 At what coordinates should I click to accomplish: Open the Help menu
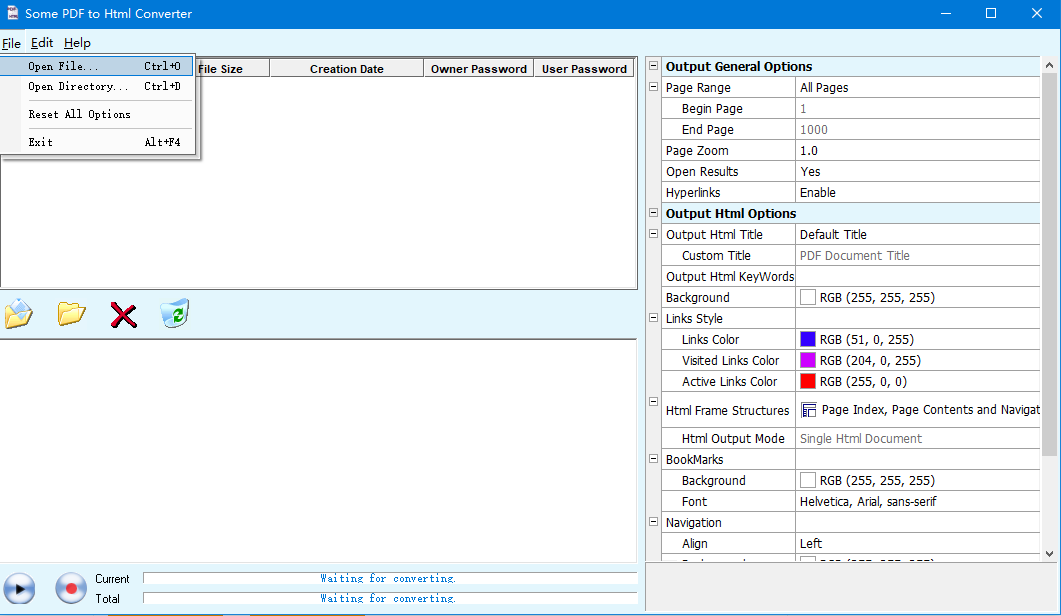coord(77,43)
